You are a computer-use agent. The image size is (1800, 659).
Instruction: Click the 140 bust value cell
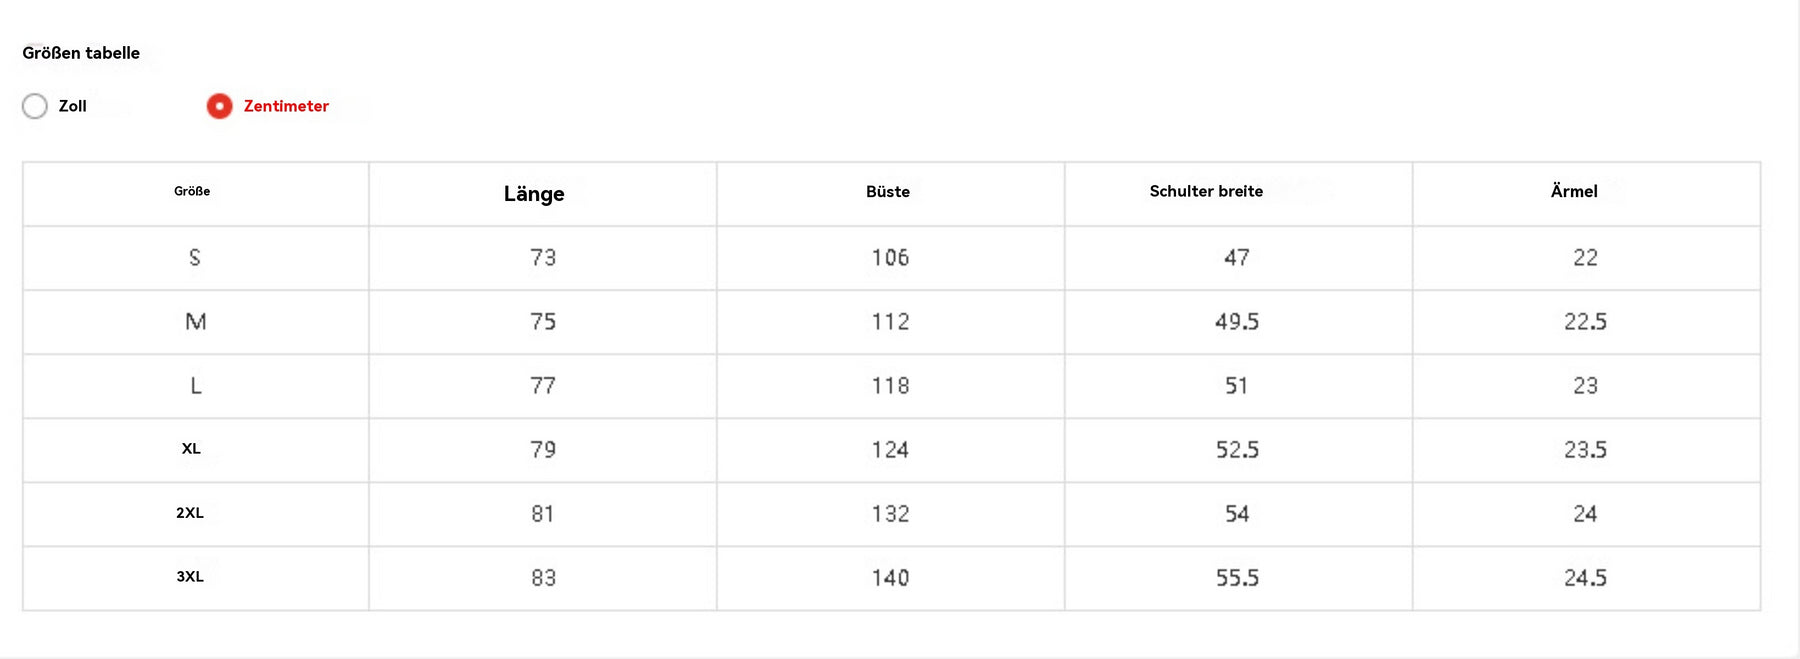click(890, 578)
